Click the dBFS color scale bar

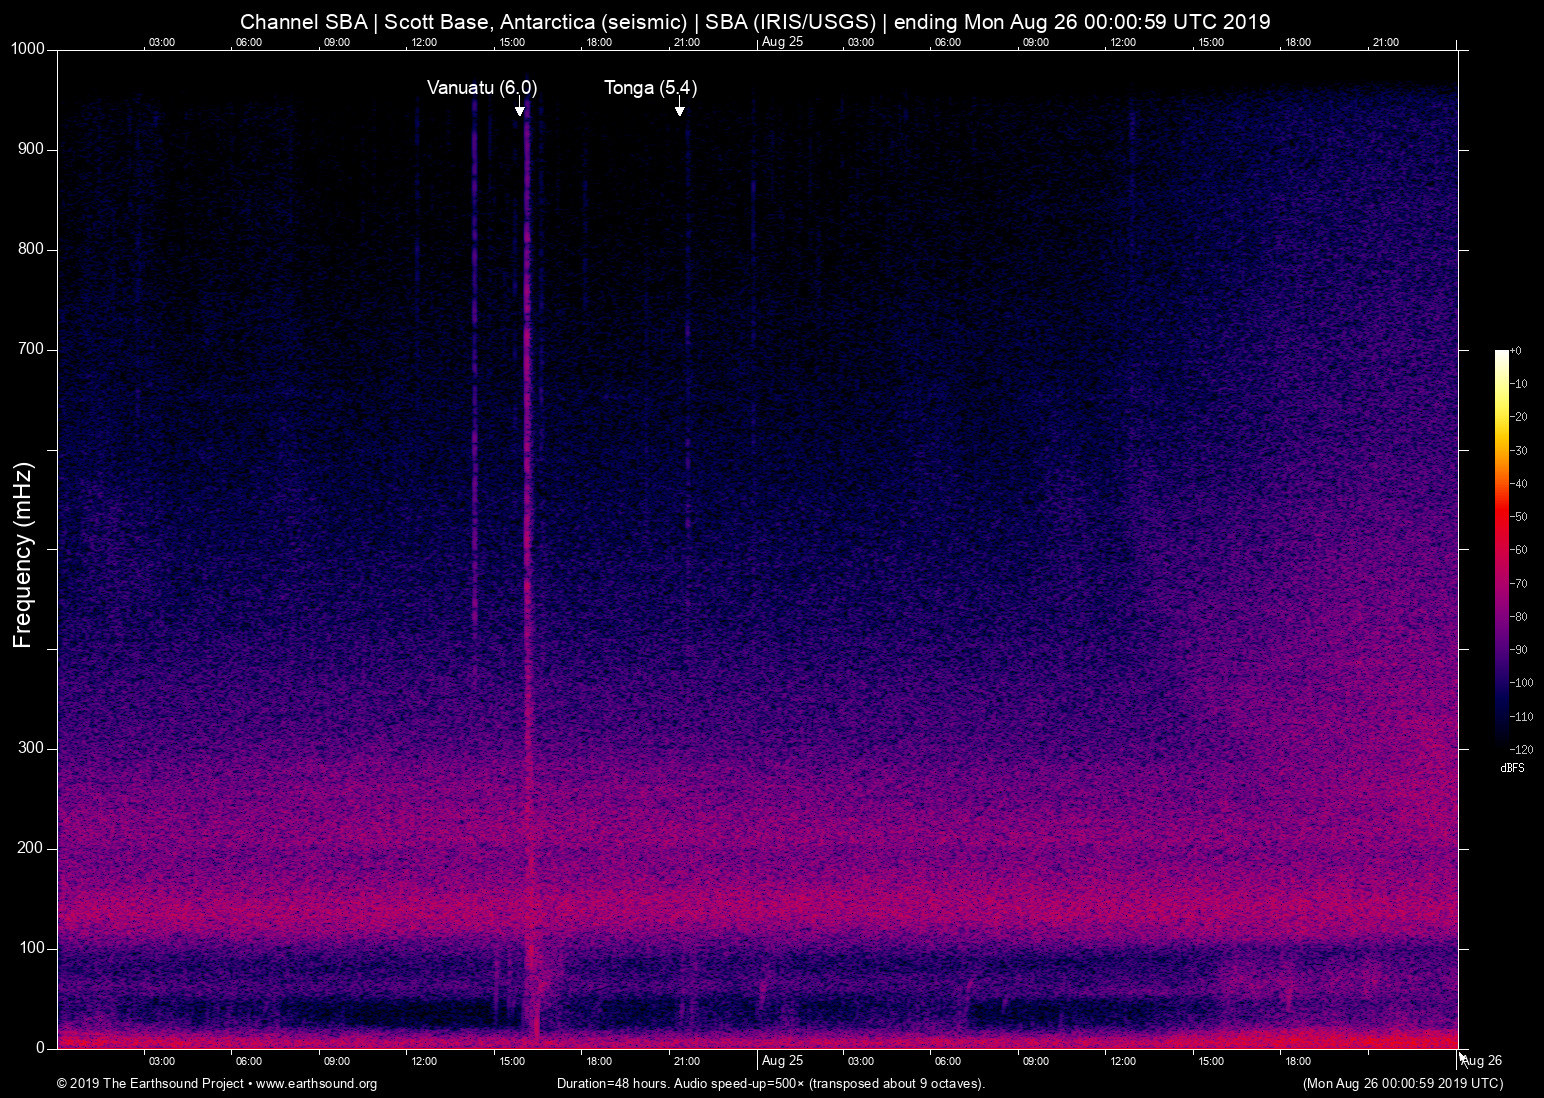pos(1501,548)
